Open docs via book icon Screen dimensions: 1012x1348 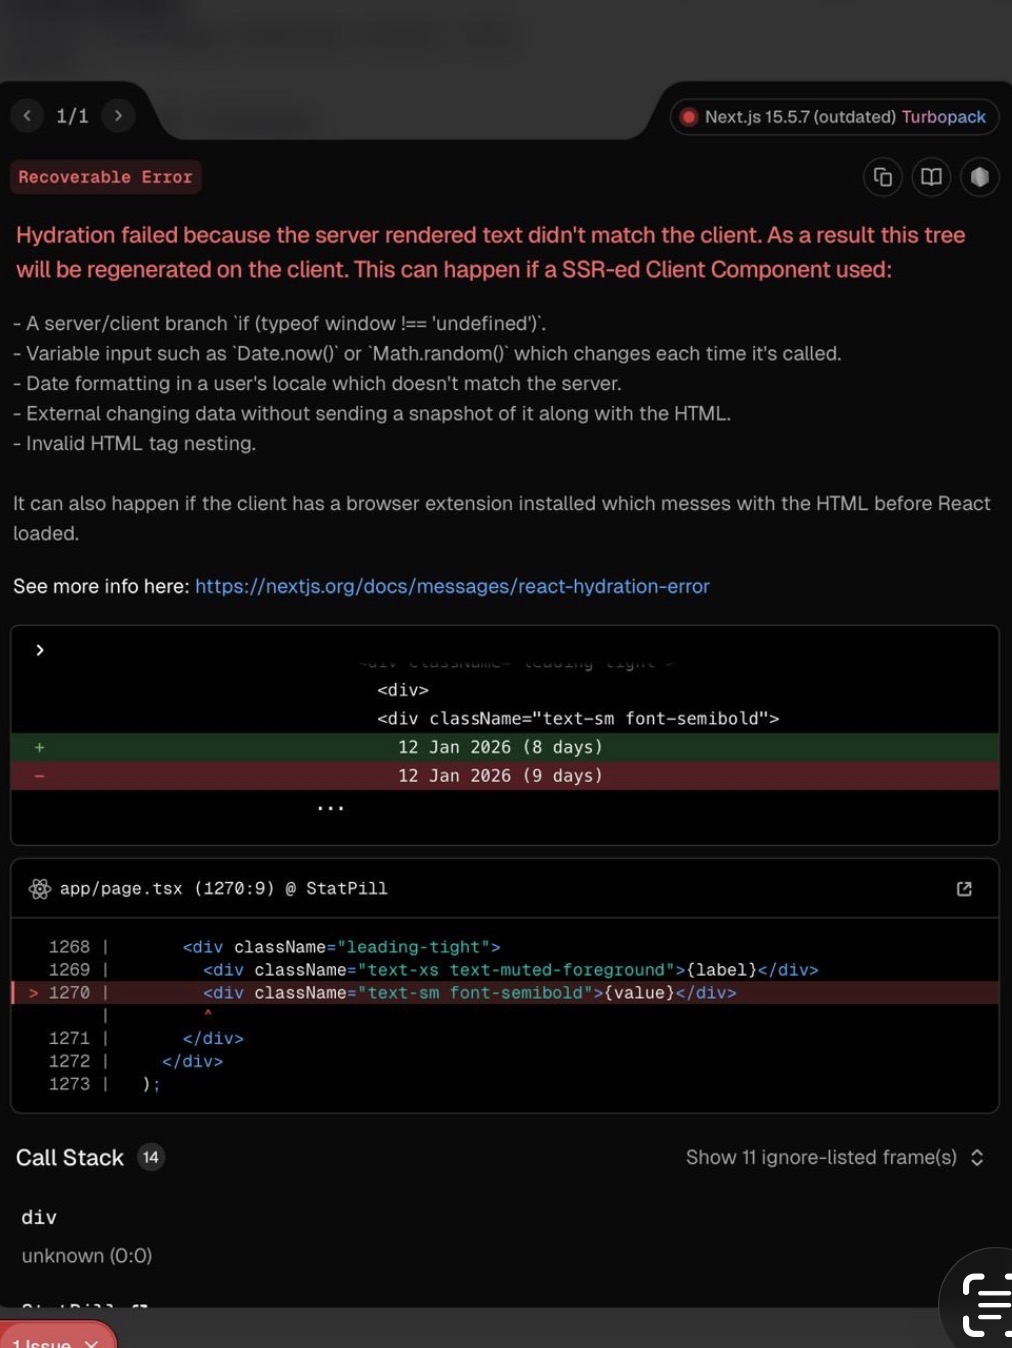coord(931,177)
